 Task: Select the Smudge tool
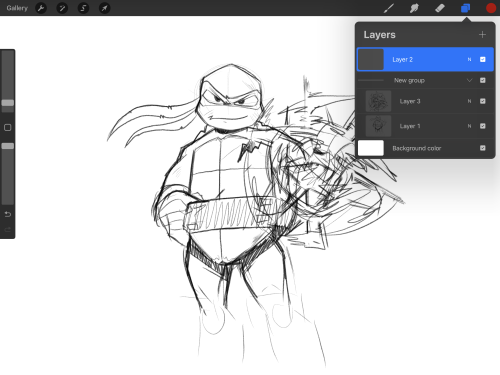click(x=414, y=8)
